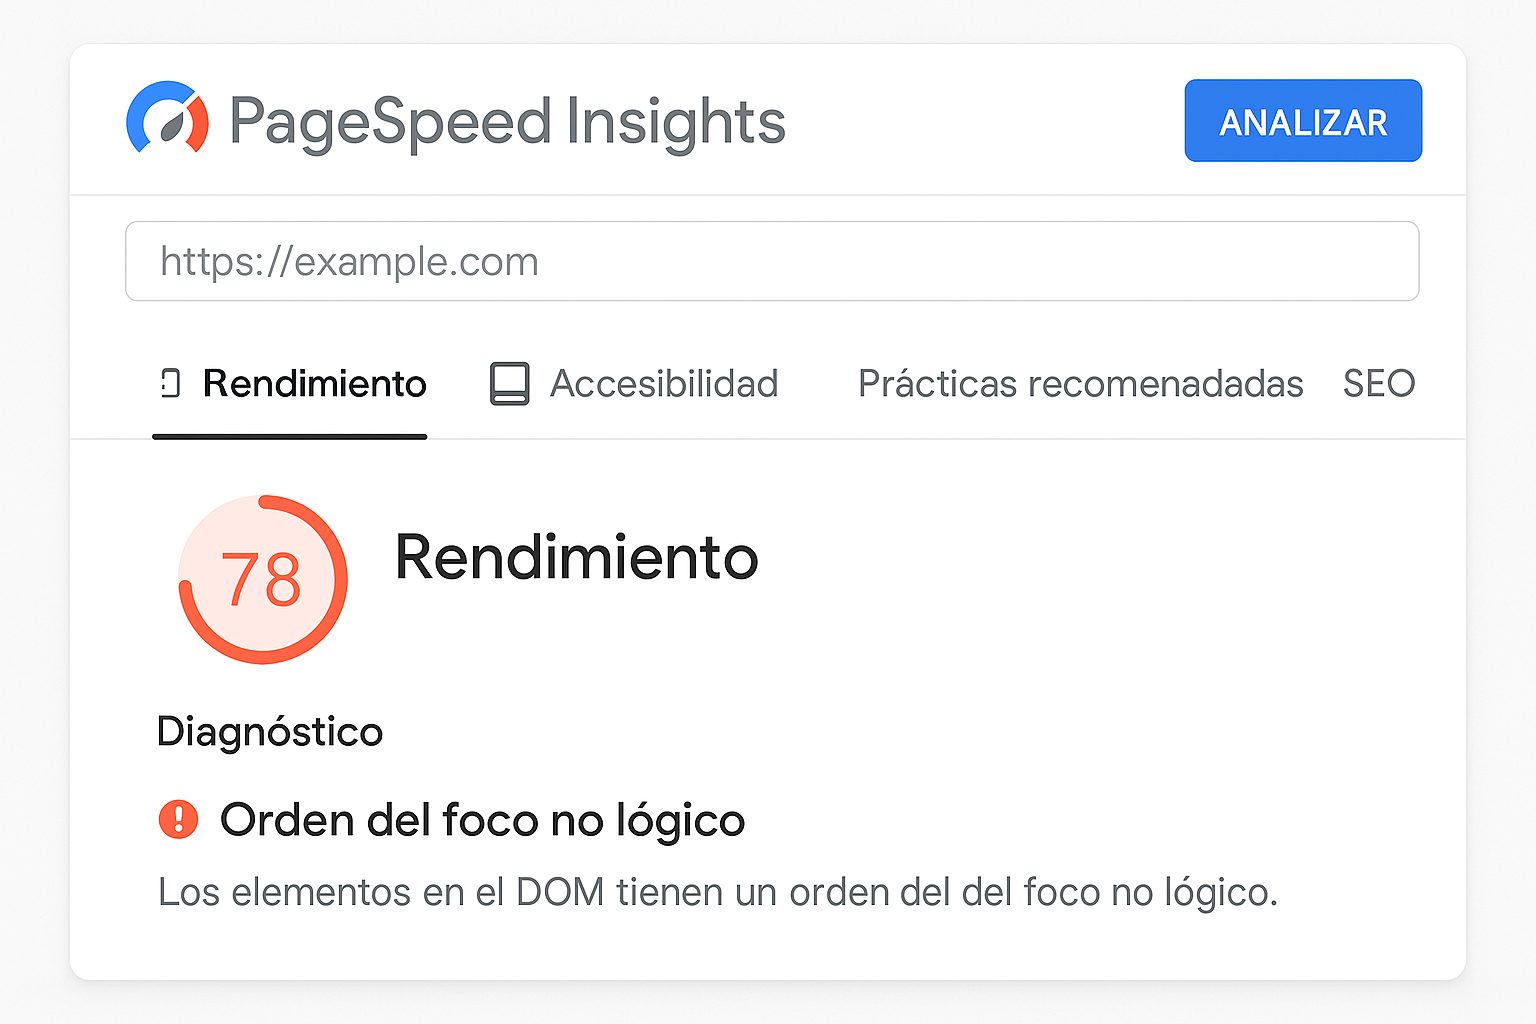This screenshot has height=1024, width=1536.
Task: Click the PageSpeed Insights title text
Action: coord(506,120)
